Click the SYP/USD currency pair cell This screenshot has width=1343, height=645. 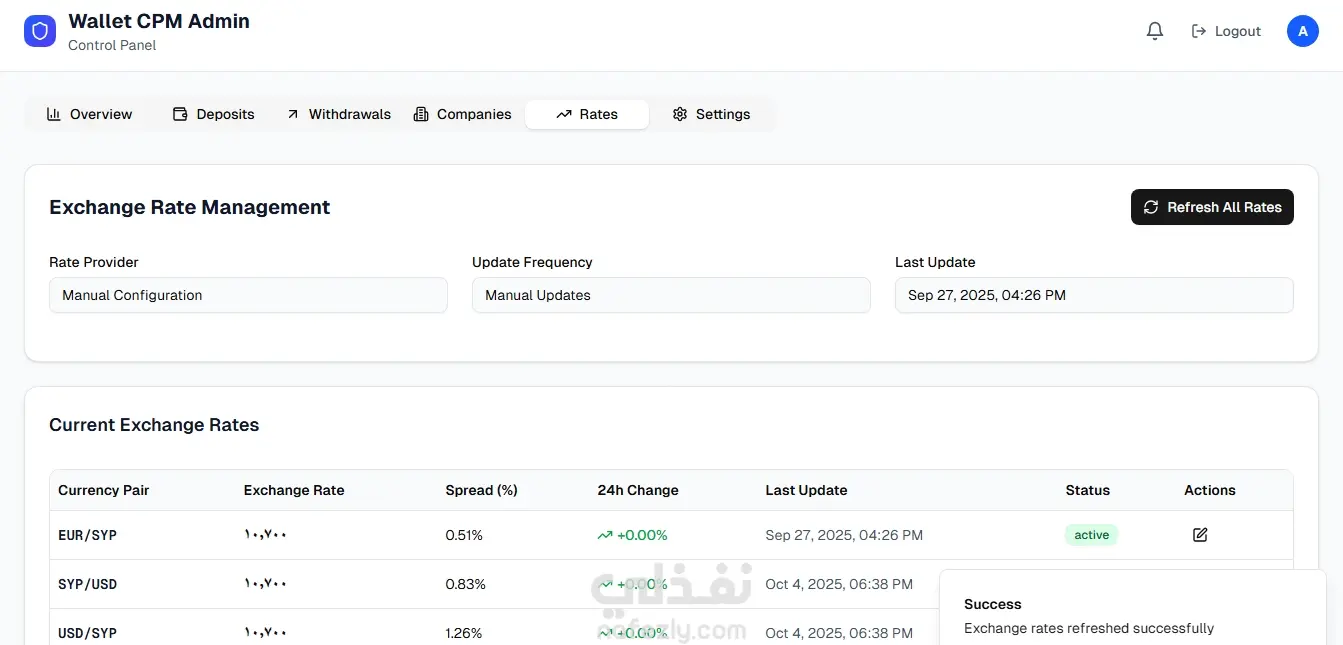click(x=87, y=584)
